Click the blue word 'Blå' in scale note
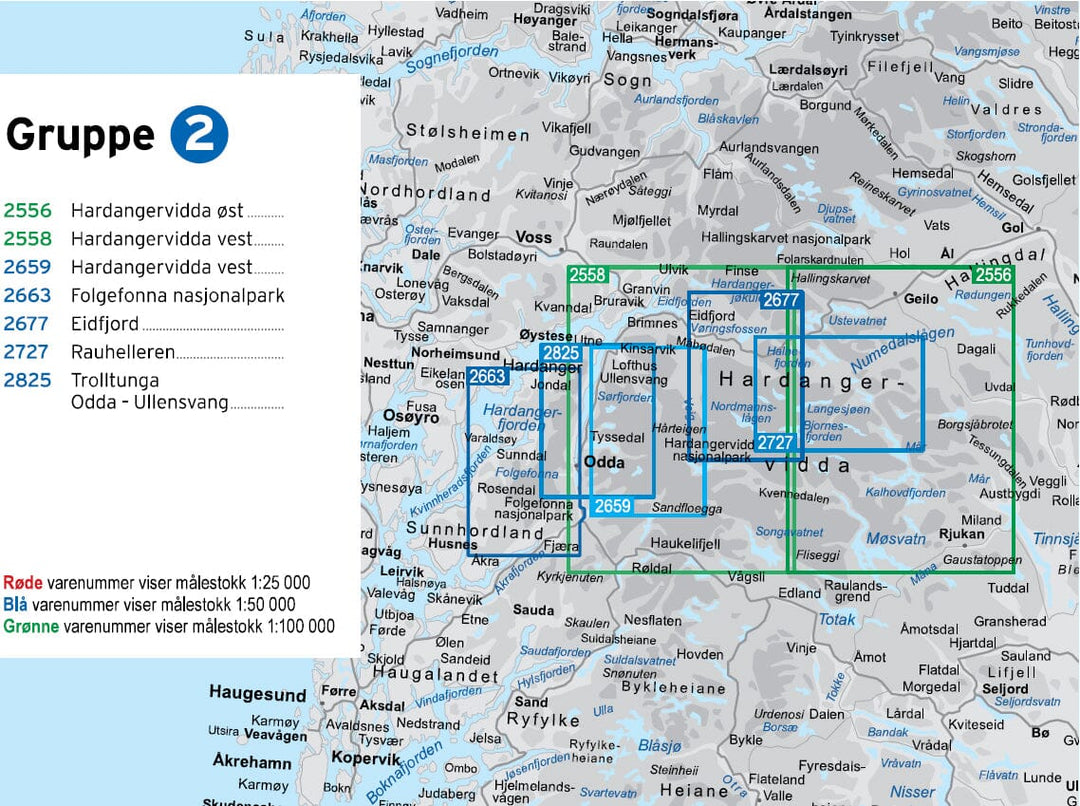The height and width of the screenshot is (806, 1080). pyautogui.click(x=15, y=604)
